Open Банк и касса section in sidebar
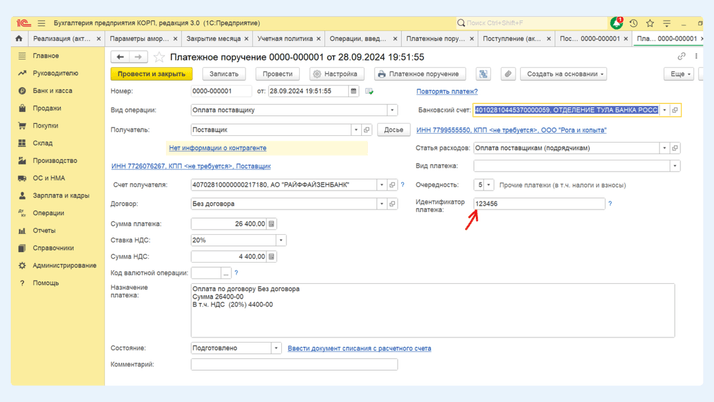 coord(52,91)
